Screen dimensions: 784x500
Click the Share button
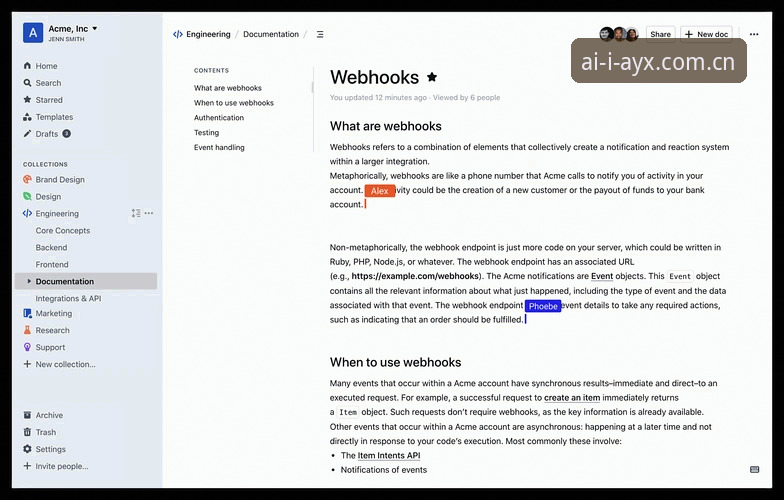pyautogui.click(x=660, y=34)
